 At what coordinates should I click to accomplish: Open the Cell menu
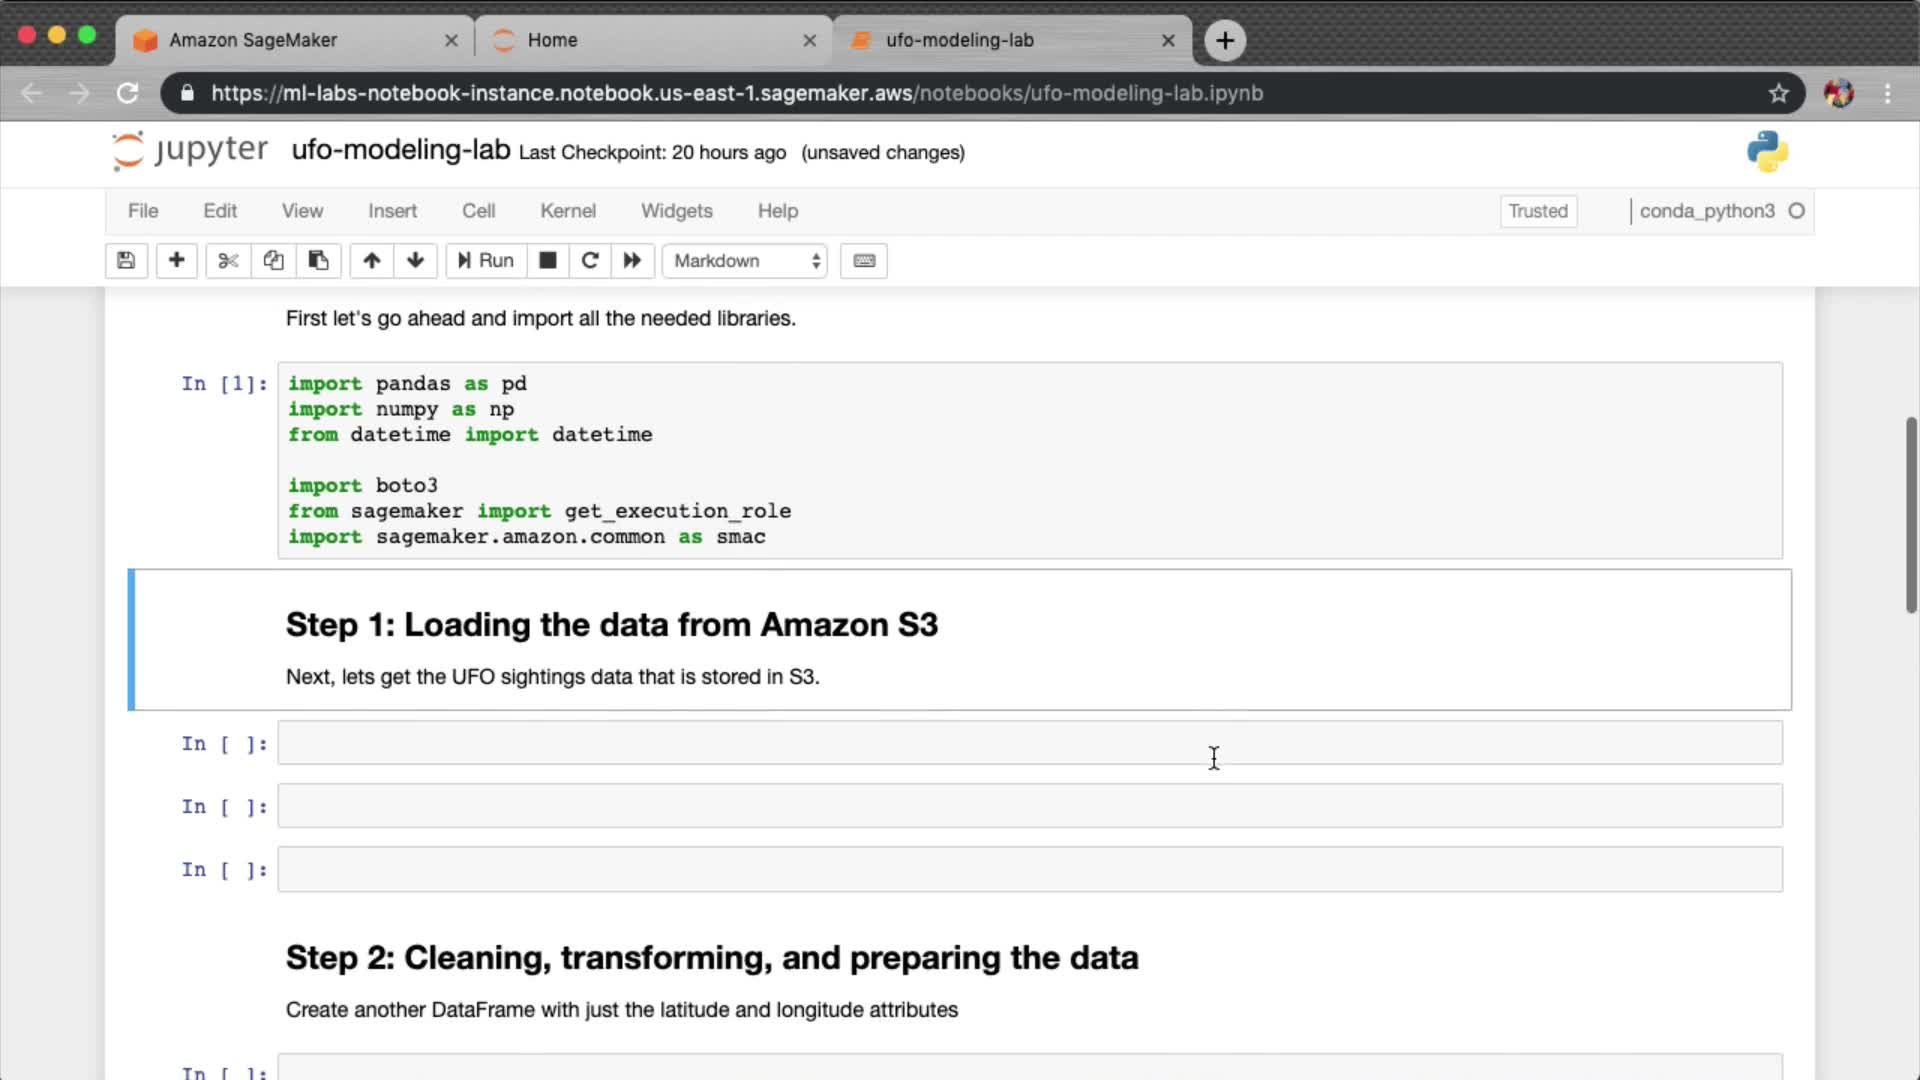point(478,211)
